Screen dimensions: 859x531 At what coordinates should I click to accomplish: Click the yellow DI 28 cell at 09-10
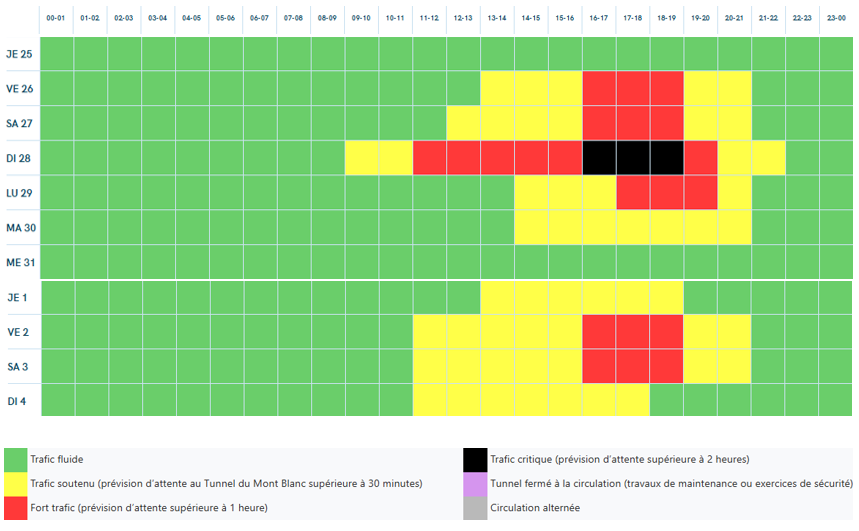click(361, 158)
